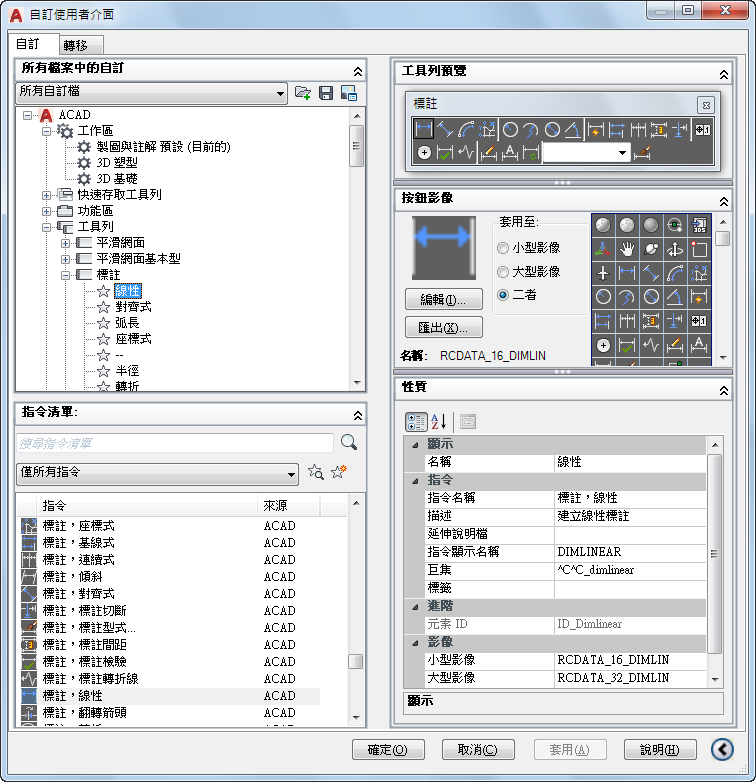
Task: Click the Jogged dimension icon in toolbar preview
Action: pos(531,129)
